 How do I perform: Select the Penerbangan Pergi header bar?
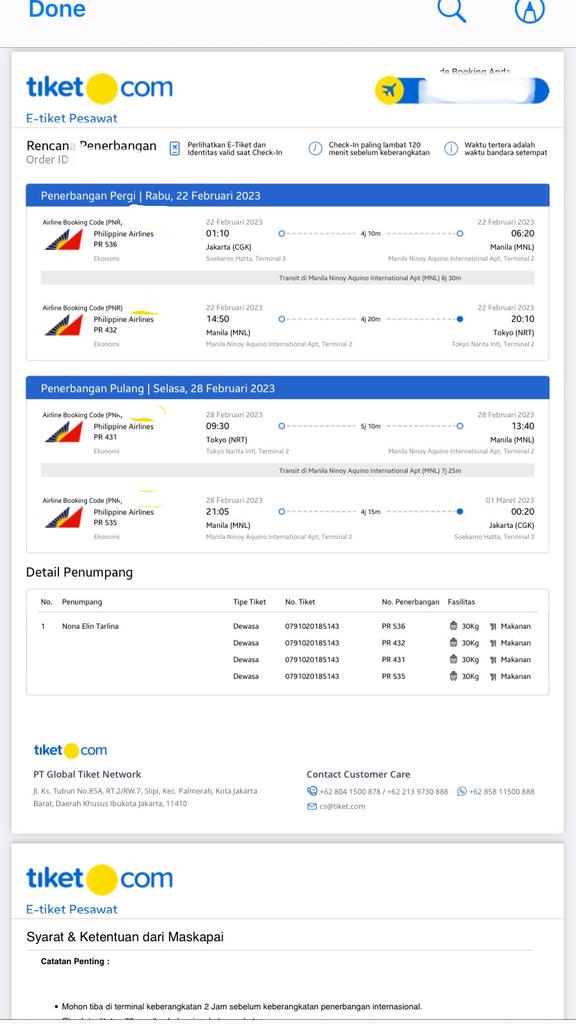(287, 195)
